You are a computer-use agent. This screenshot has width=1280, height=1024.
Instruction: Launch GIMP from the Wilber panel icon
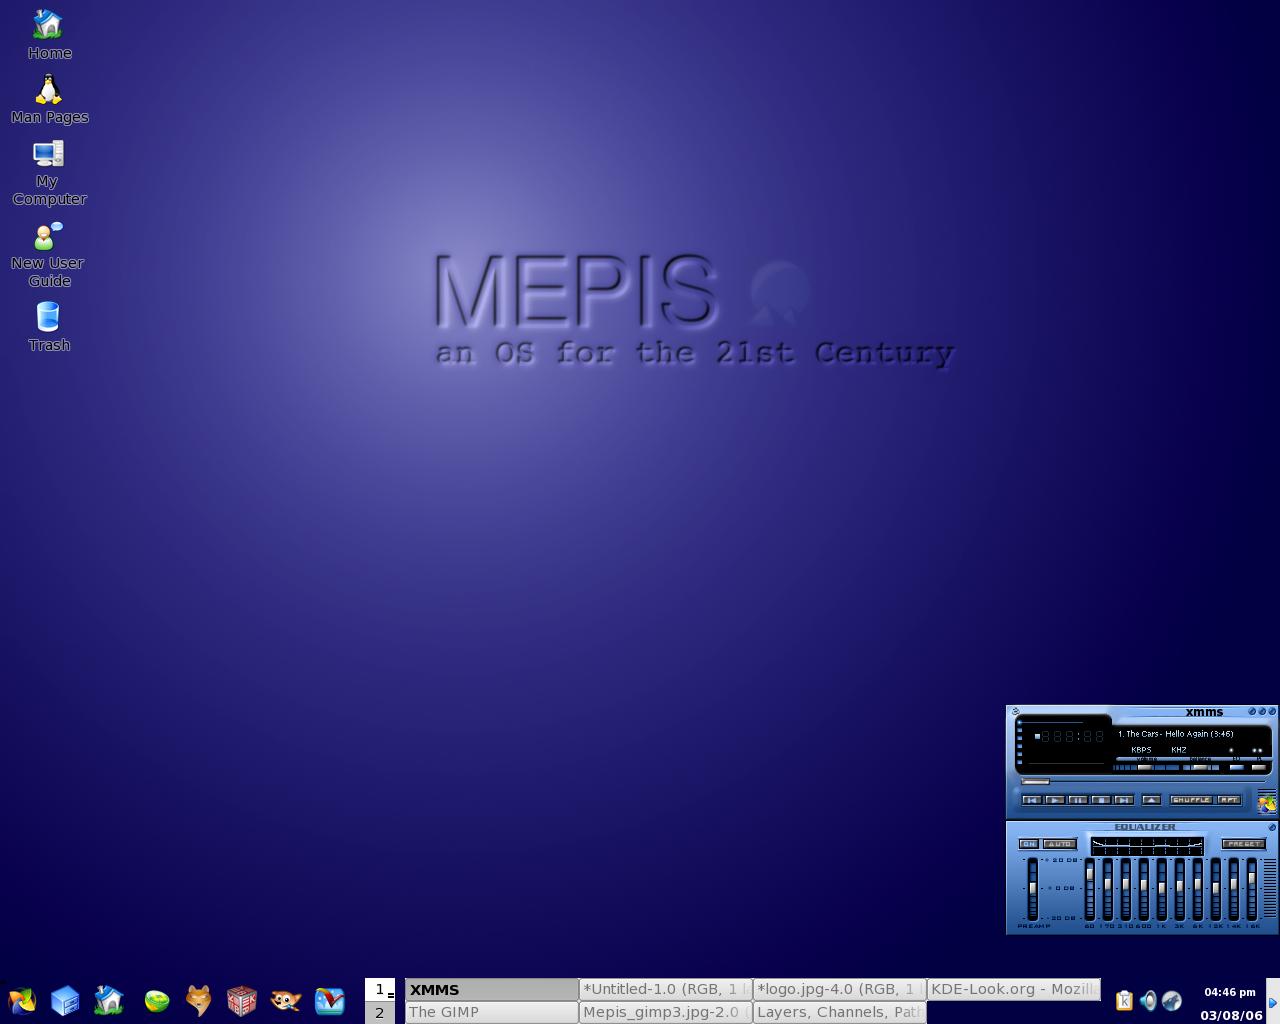pos(286,1000)
